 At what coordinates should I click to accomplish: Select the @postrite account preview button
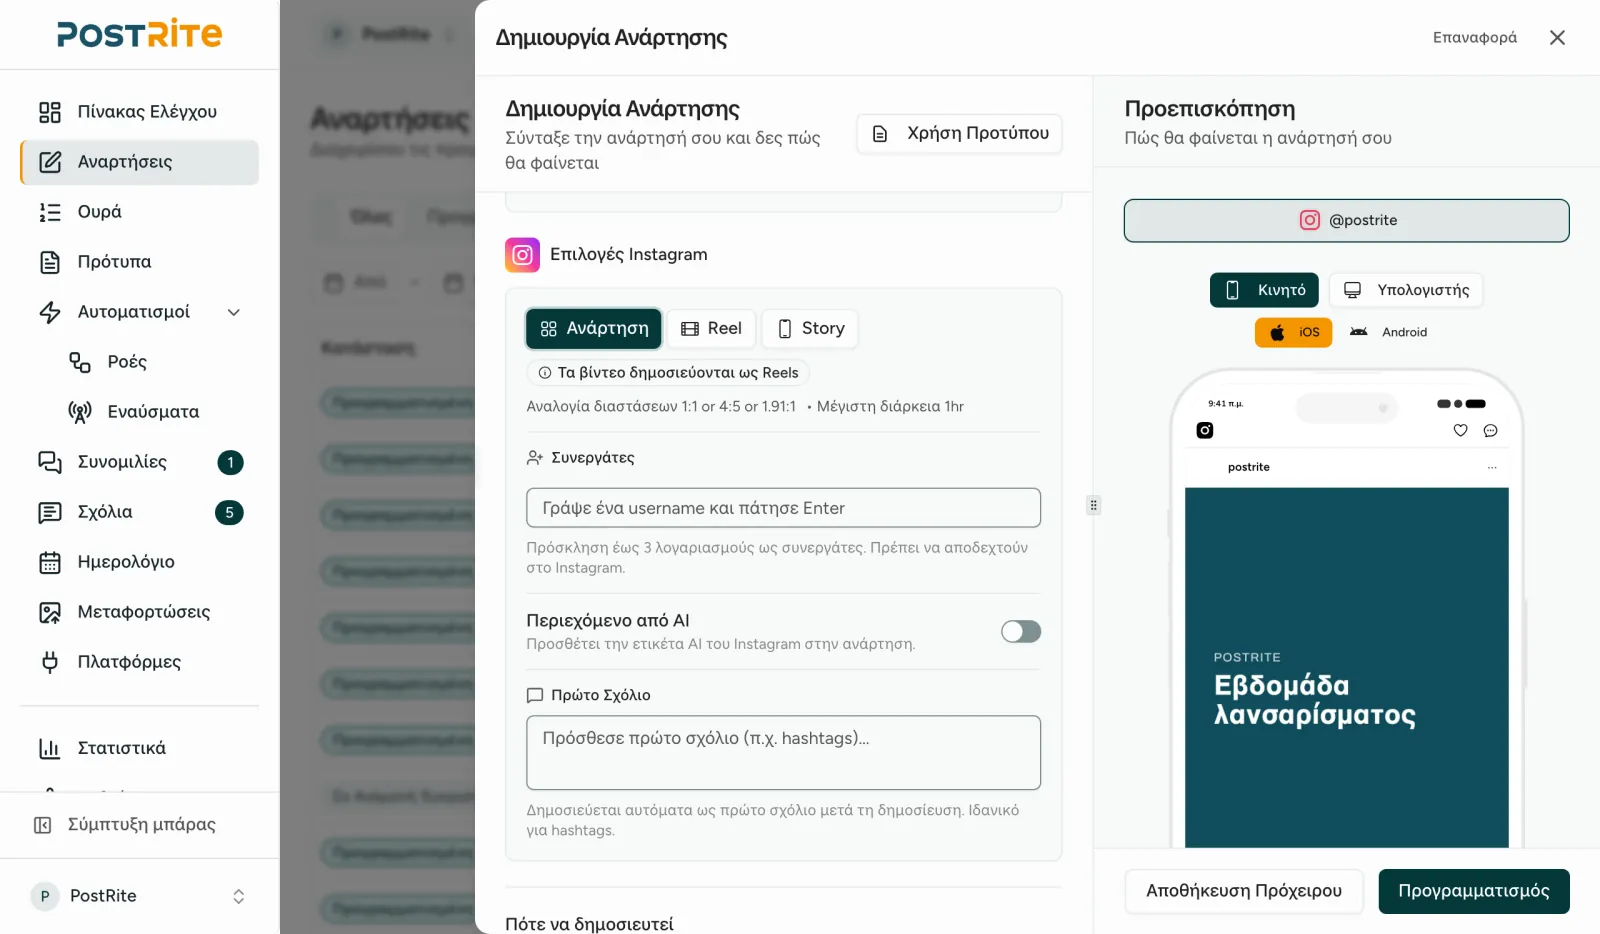1346,221
